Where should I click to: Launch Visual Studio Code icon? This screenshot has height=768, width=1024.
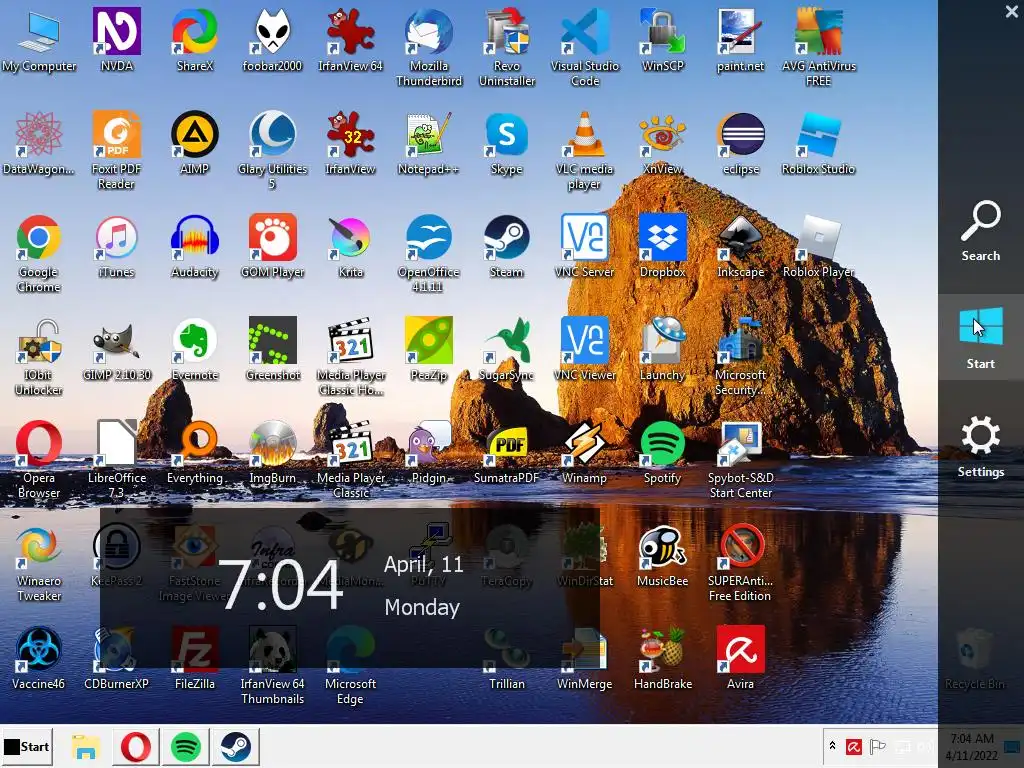[x=584, y=47]
